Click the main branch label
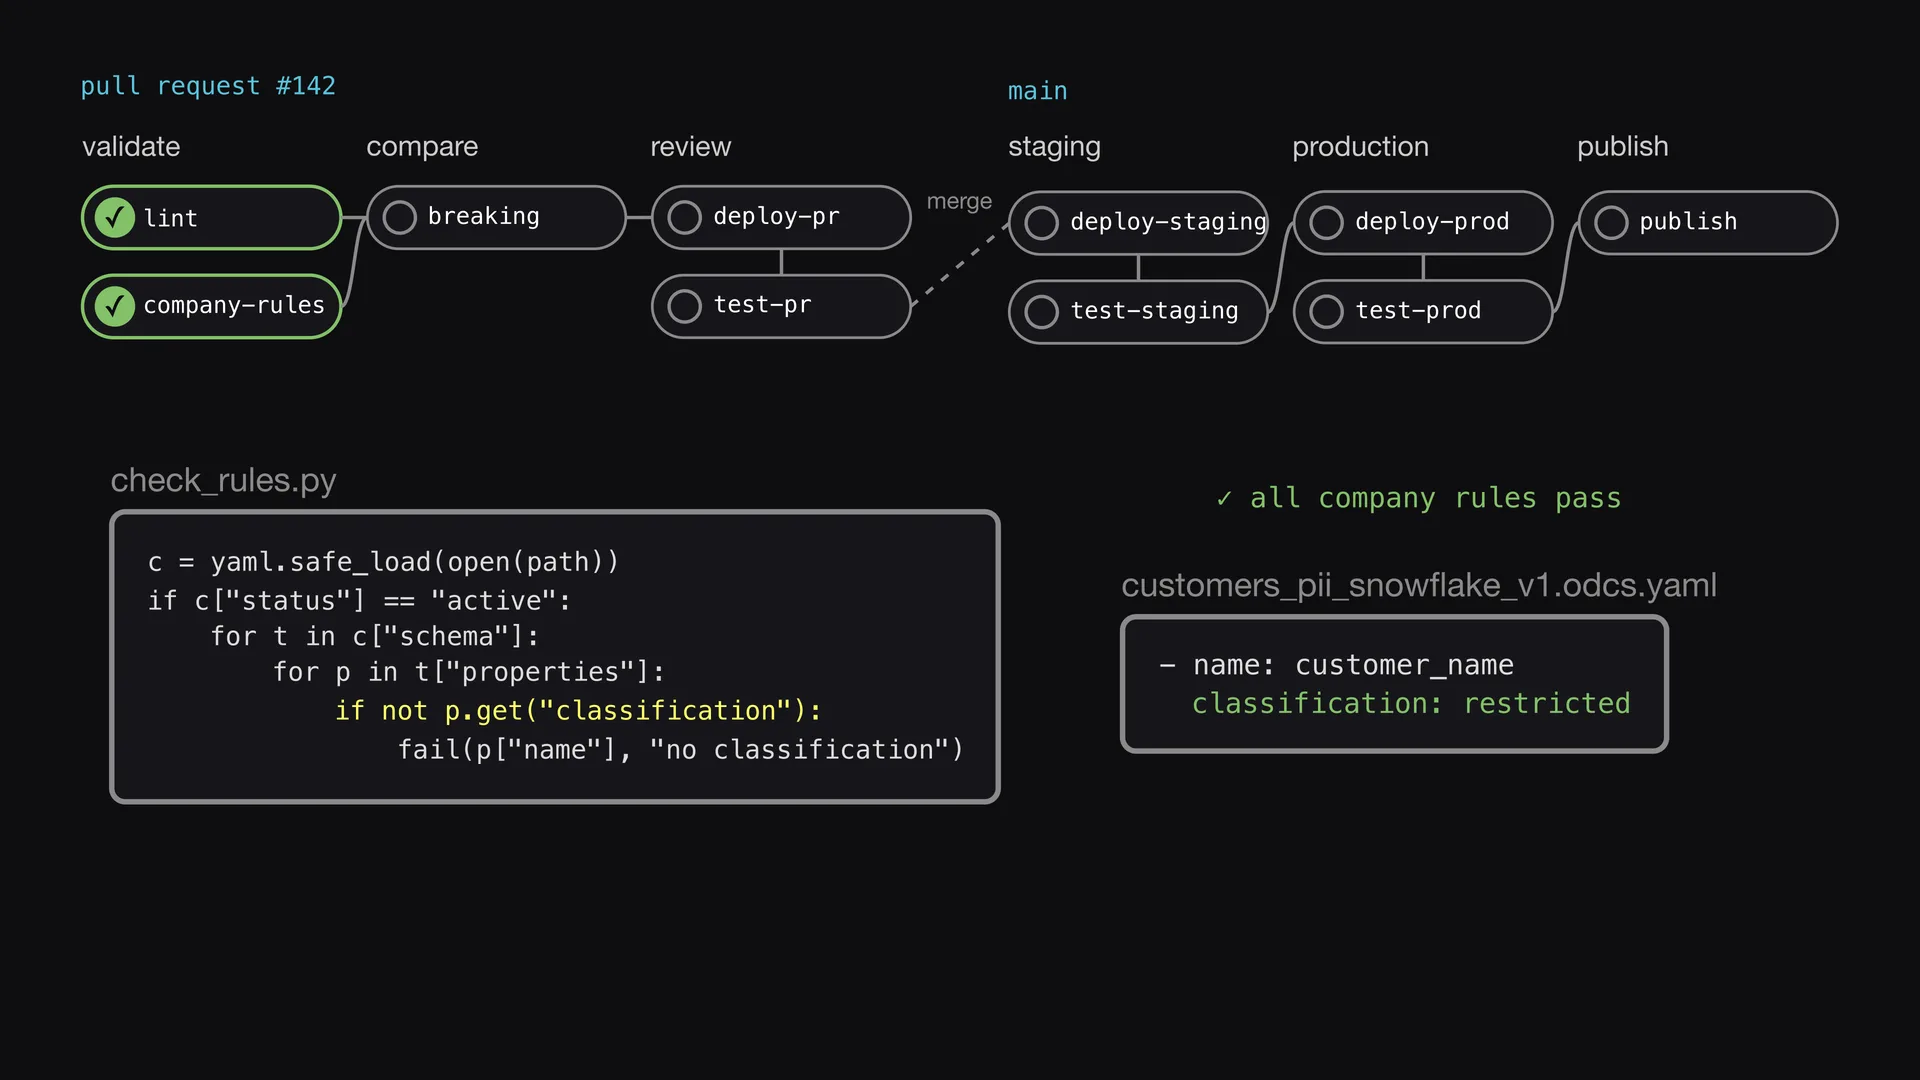This screenshot has height=1080, width=1920. click(1038, 91)
